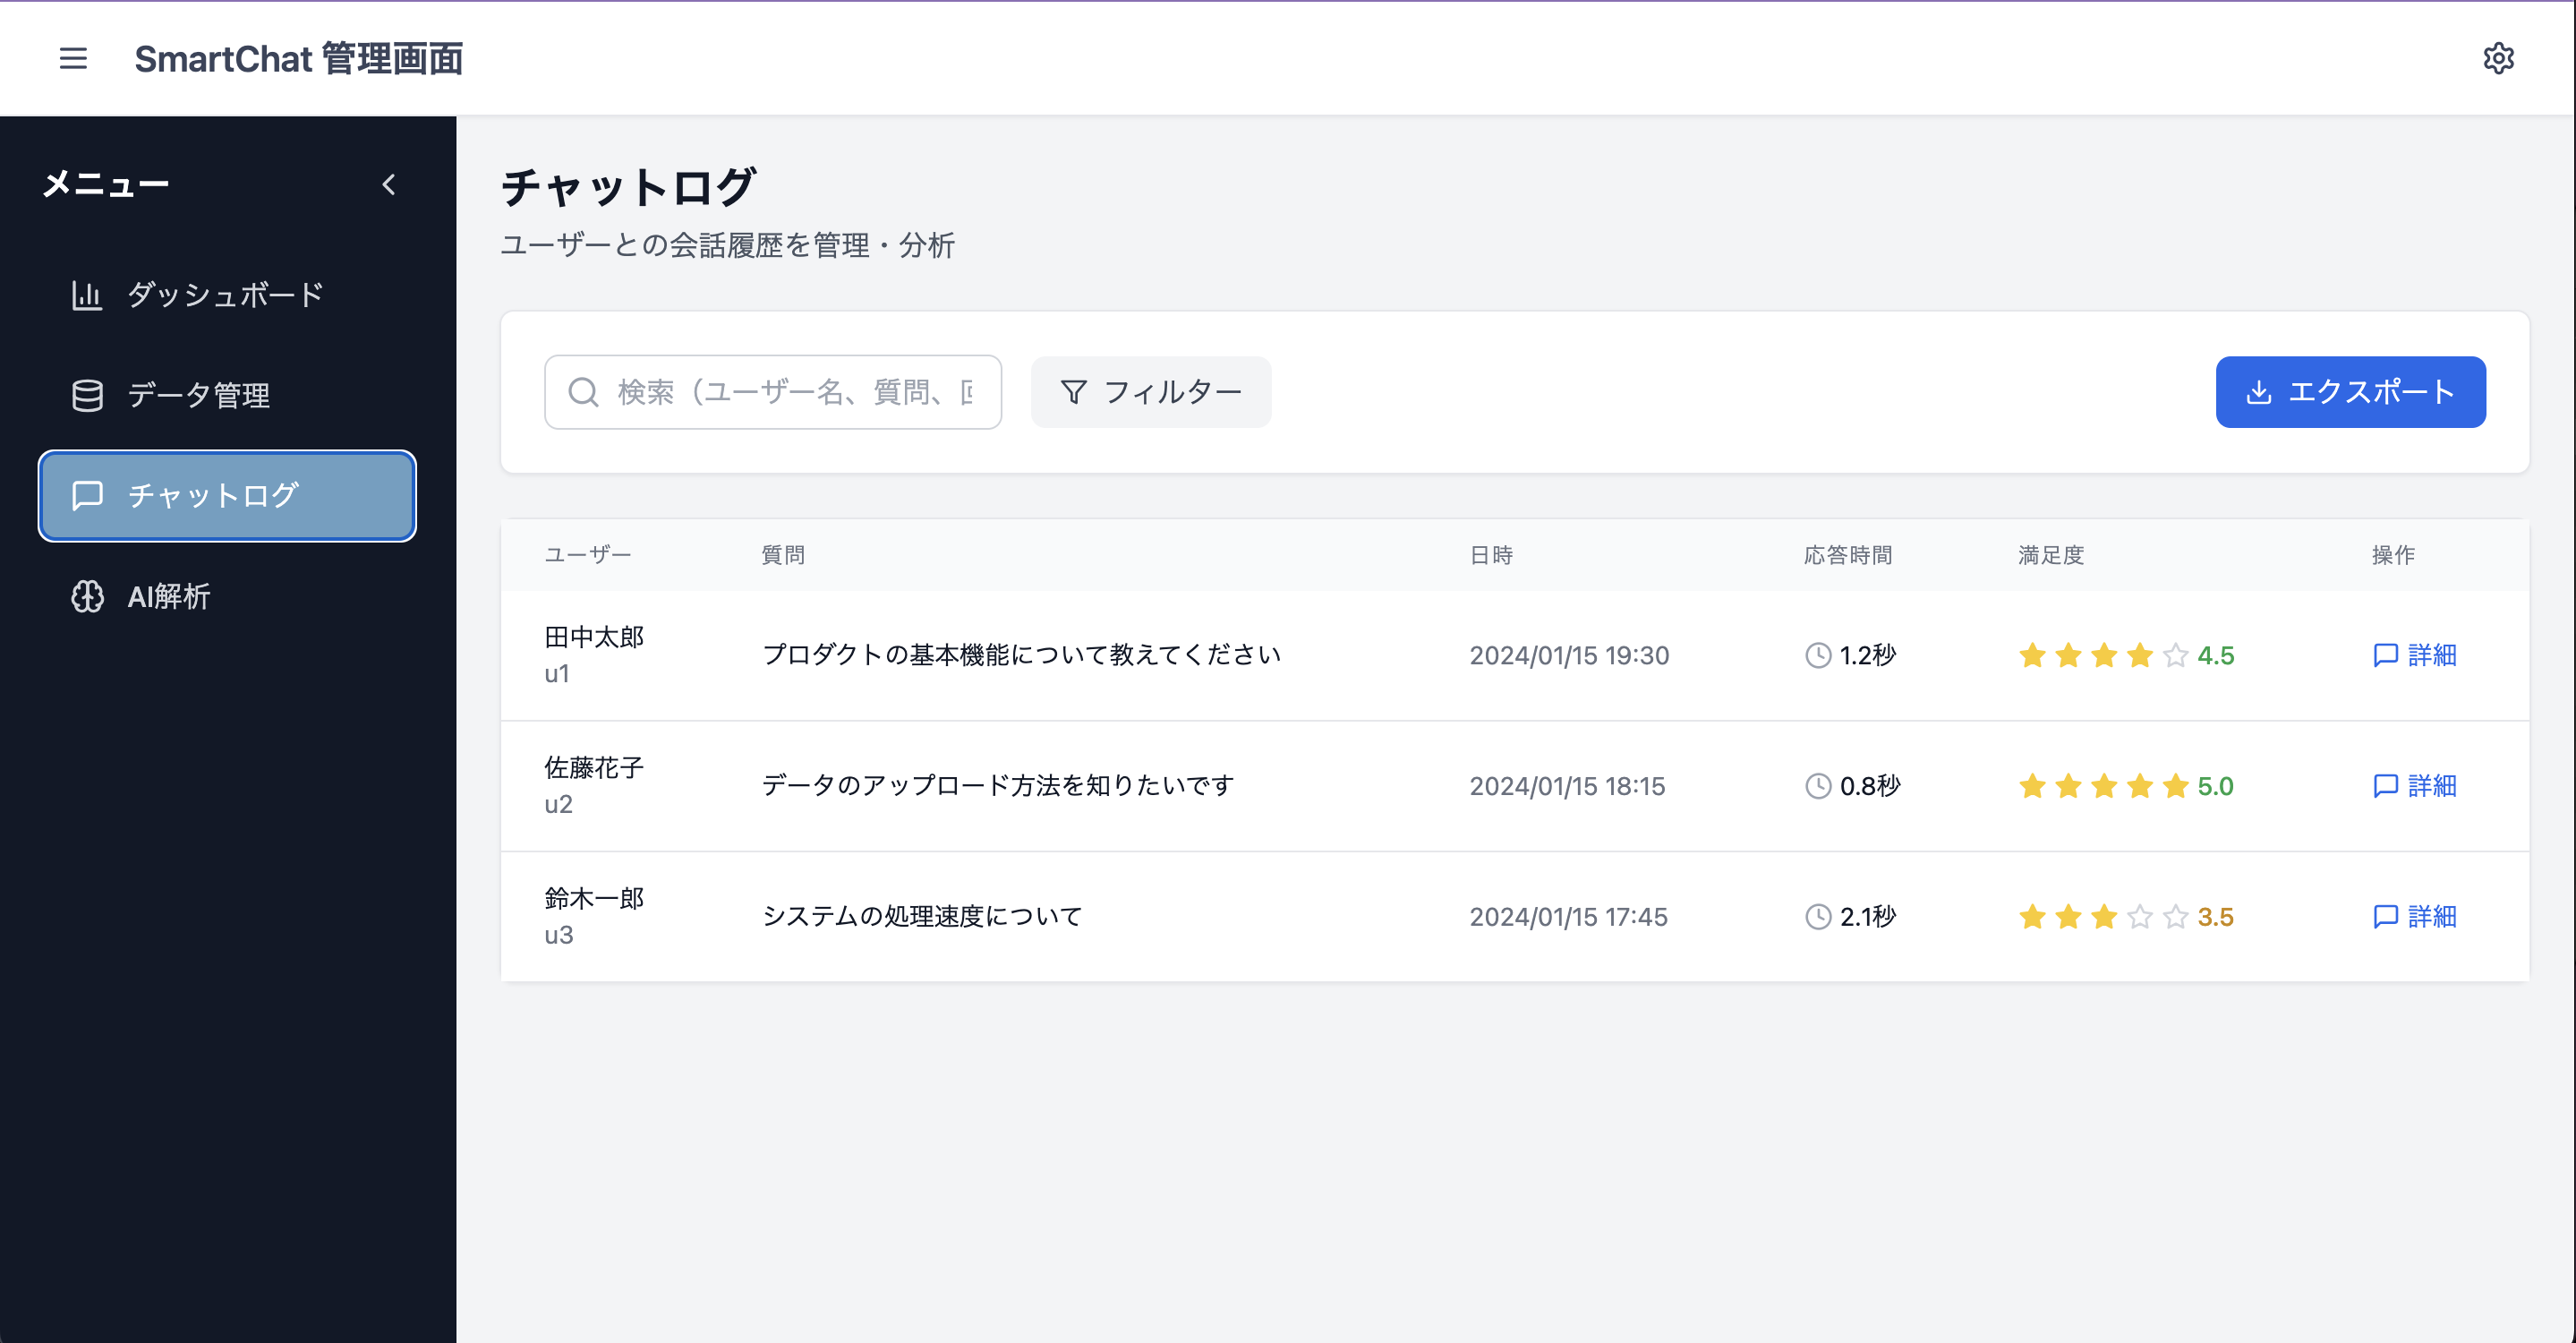Select the dashboard bar chart icon
This screenshot has width=2576, height=1343.
pyautogui.click(x=87, y=295)
